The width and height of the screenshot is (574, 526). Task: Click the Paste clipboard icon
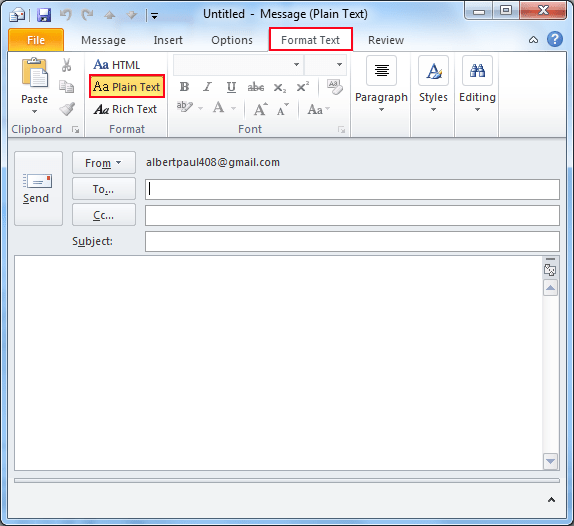pyautogui.click(x=35, y=72)
